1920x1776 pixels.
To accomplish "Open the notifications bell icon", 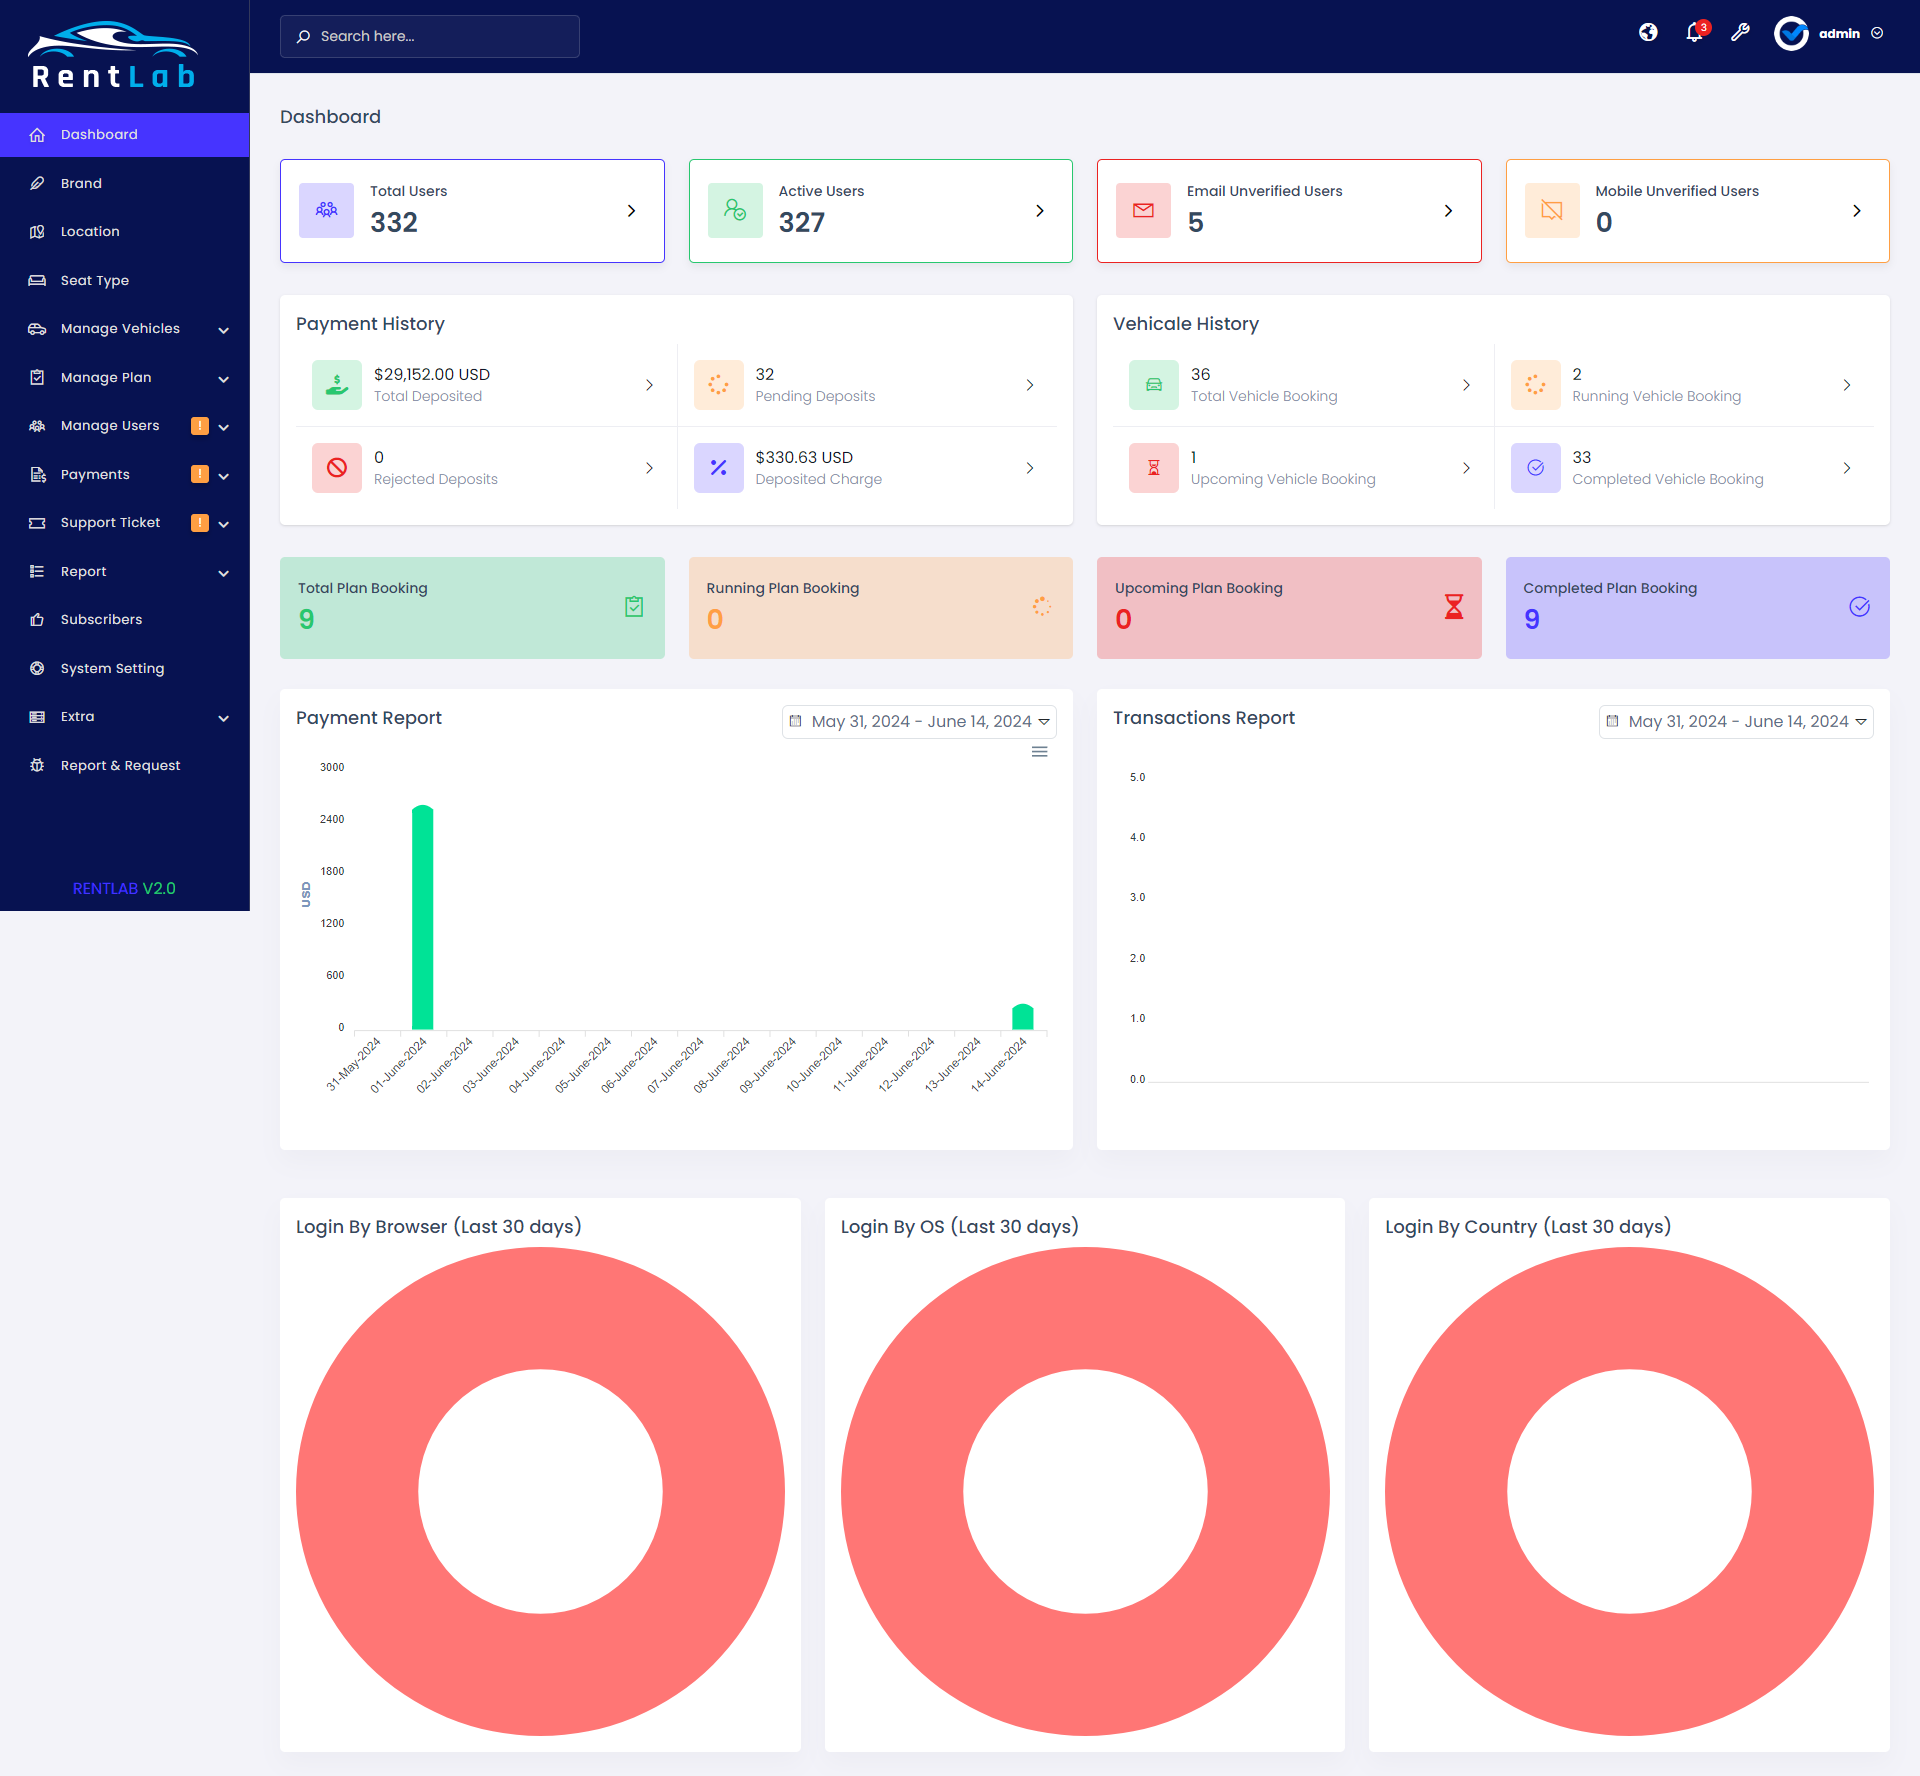I will click(x=1694, y=33).
